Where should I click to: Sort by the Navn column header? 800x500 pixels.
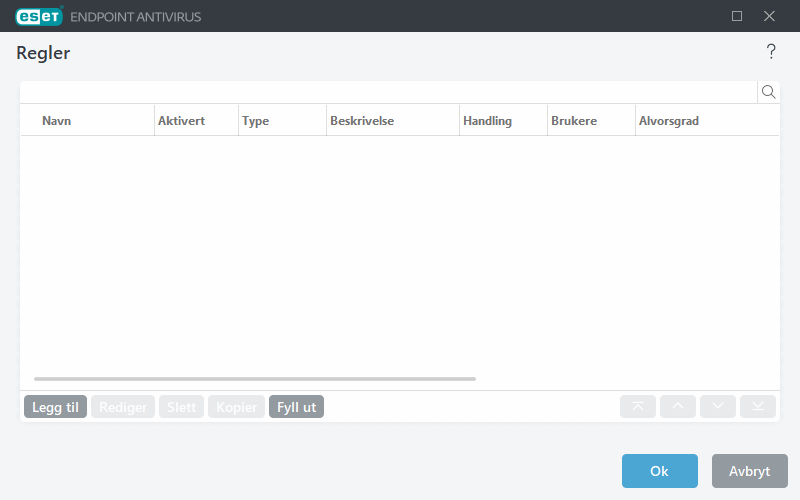[56, 121]
